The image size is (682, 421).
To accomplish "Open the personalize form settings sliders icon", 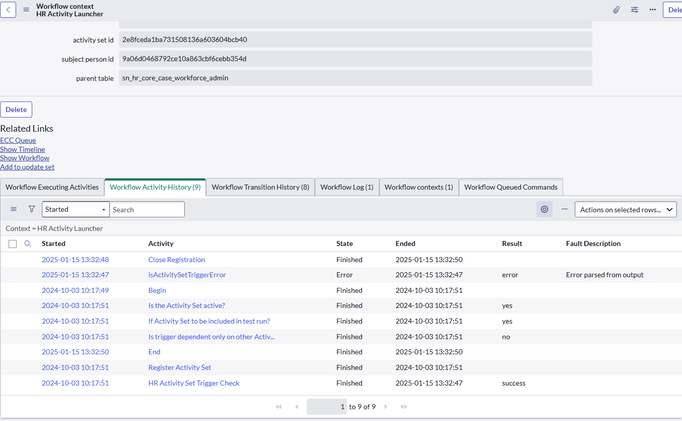I will (x=635, y=10).
